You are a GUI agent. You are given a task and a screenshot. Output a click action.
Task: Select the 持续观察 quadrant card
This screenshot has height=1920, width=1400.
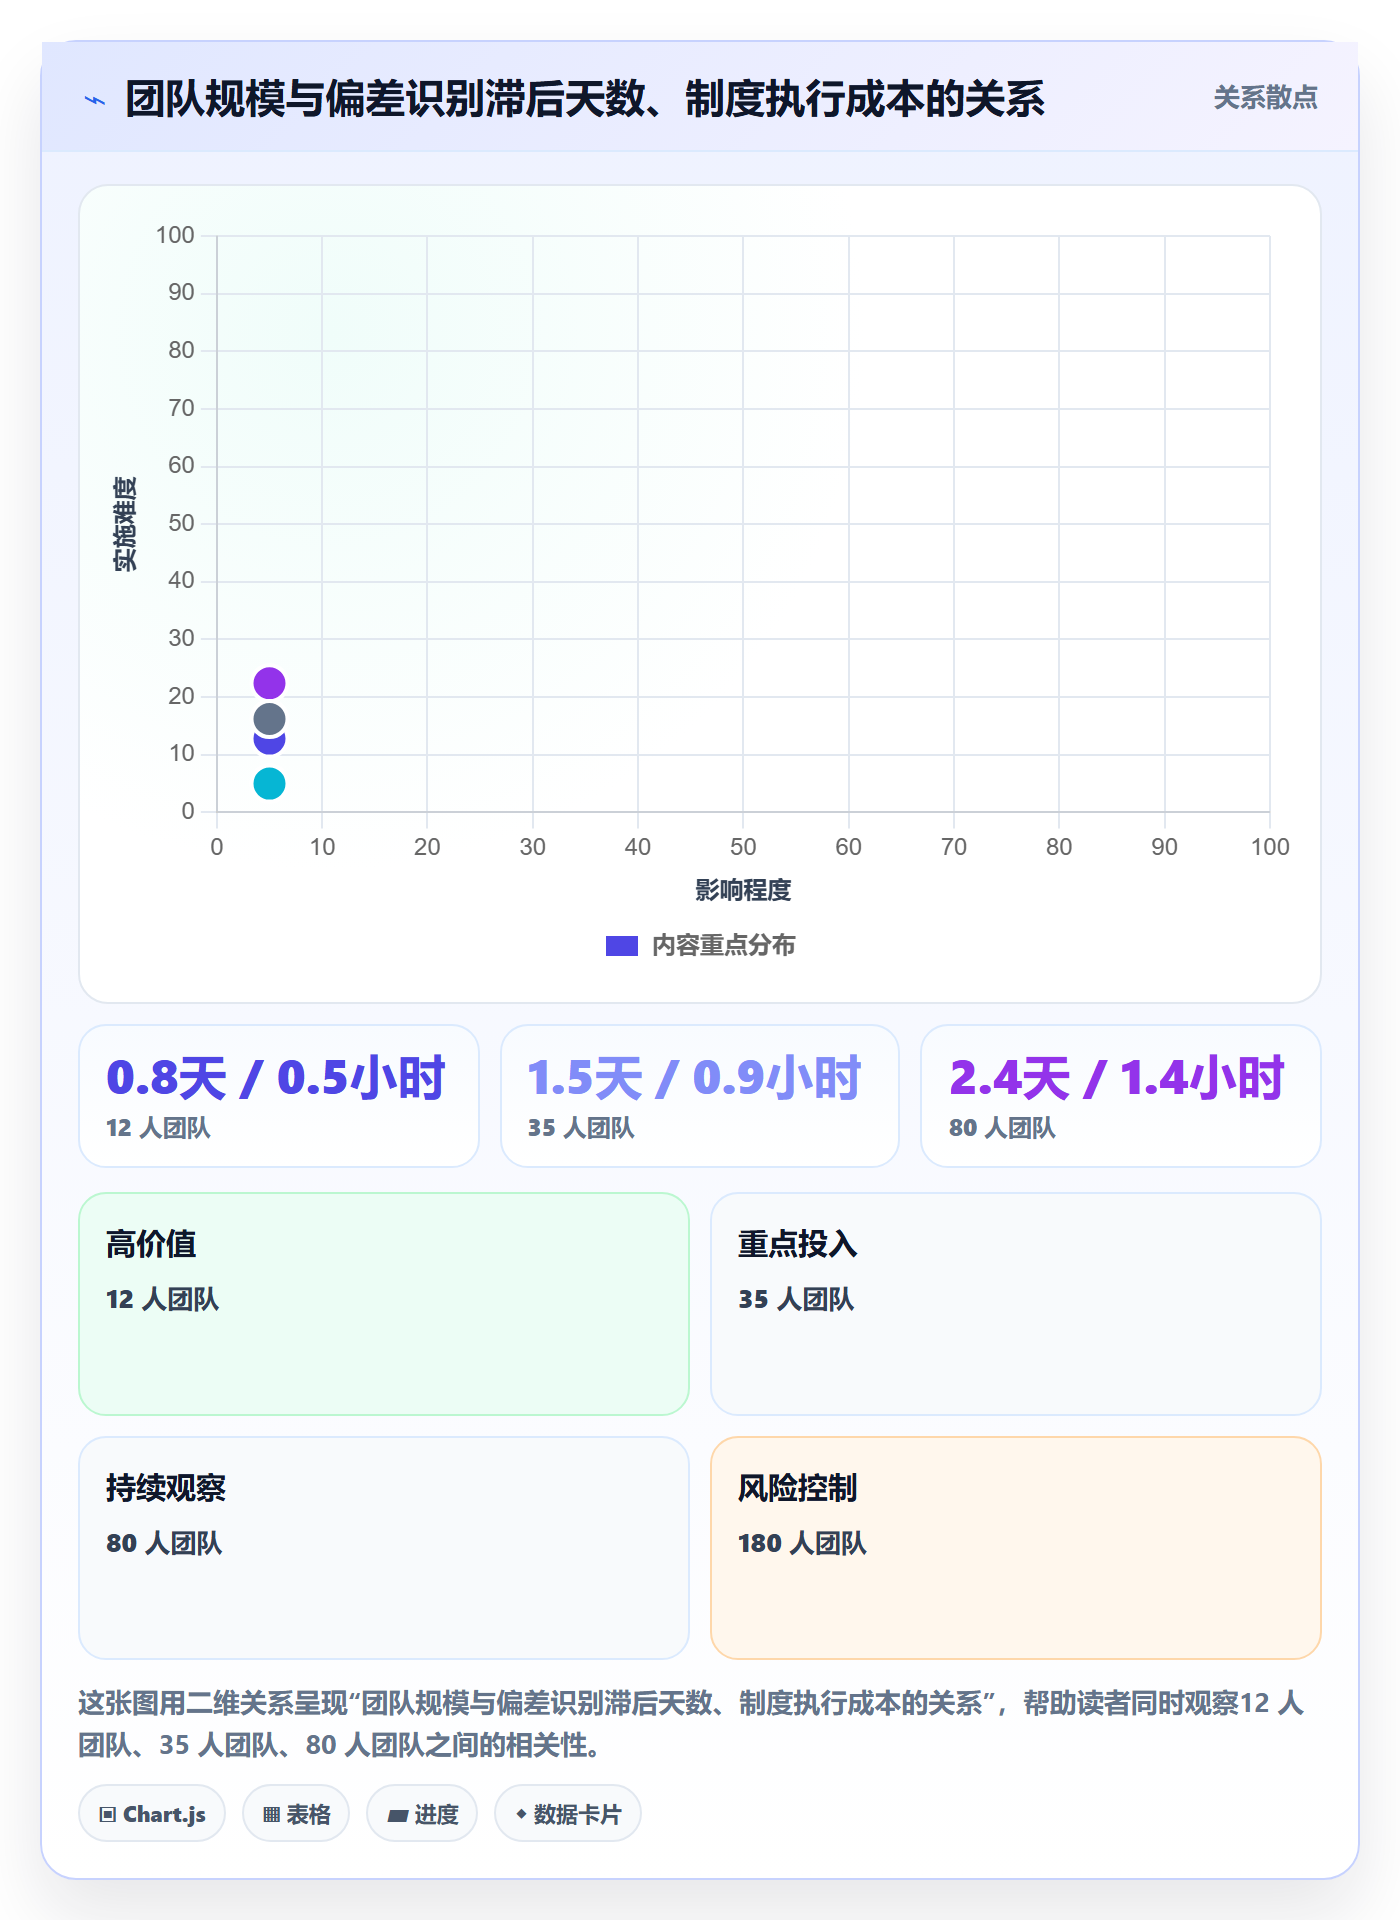(384, 1548)
